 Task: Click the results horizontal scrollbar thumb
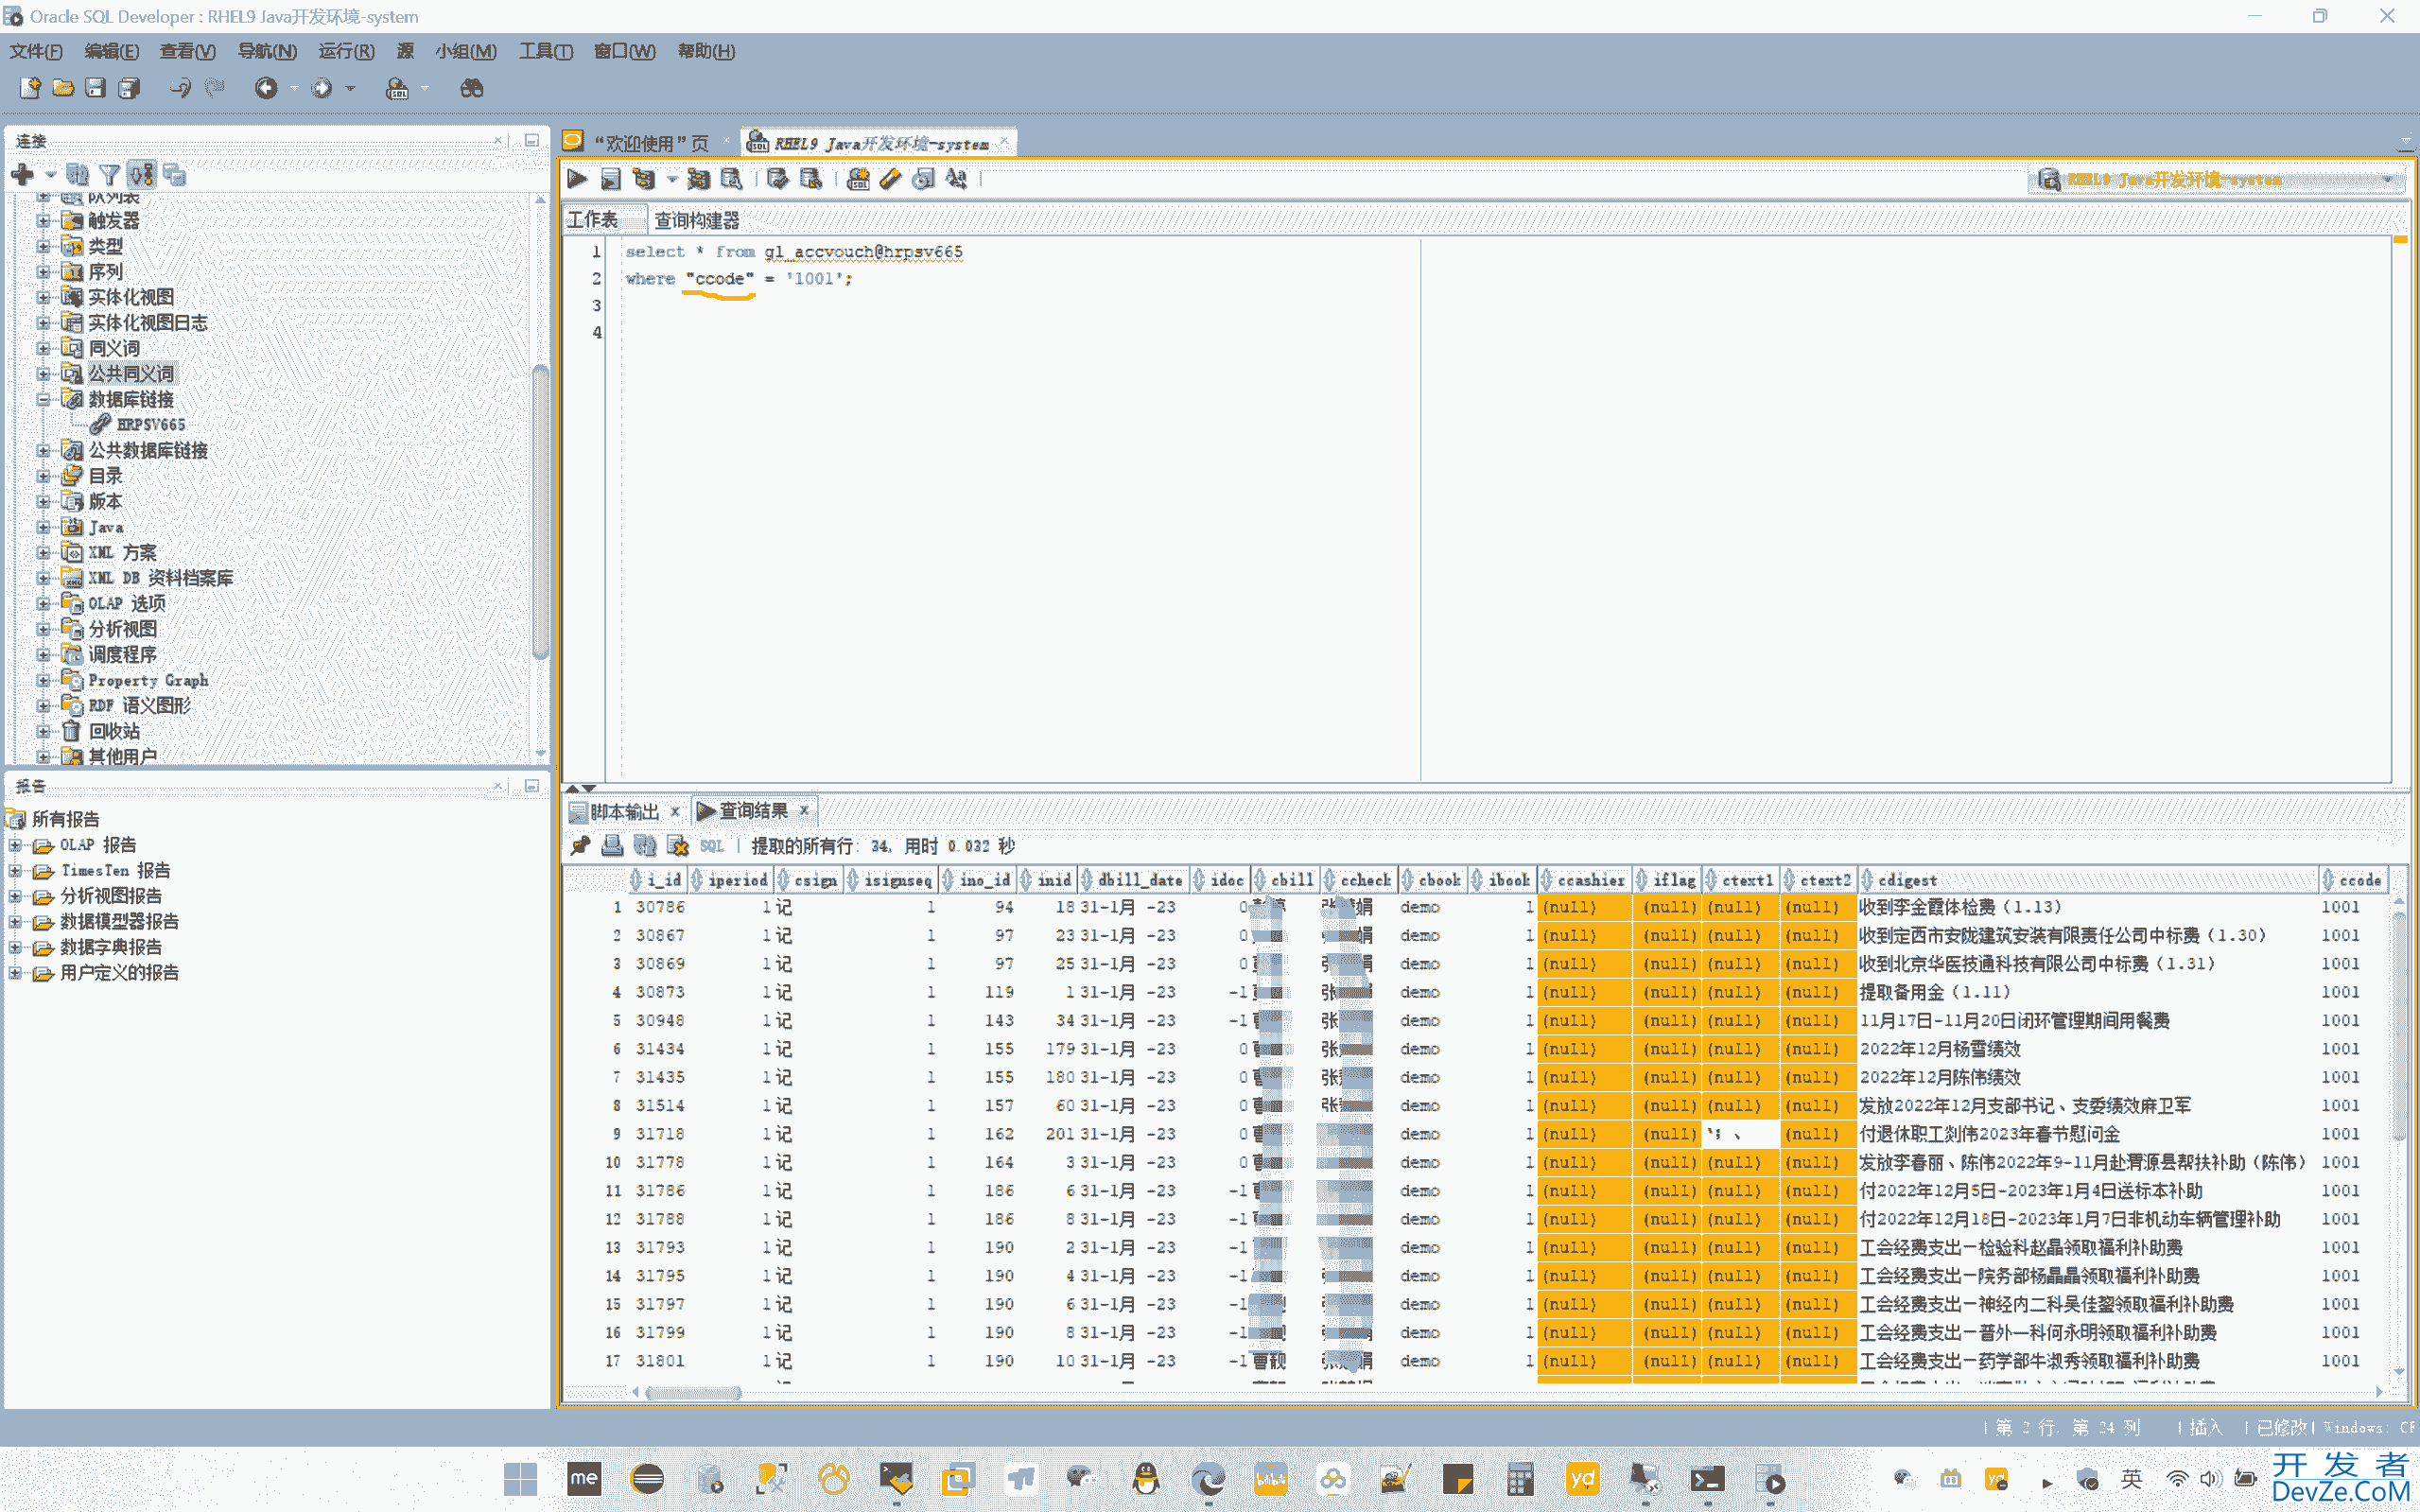(693, 1392)
